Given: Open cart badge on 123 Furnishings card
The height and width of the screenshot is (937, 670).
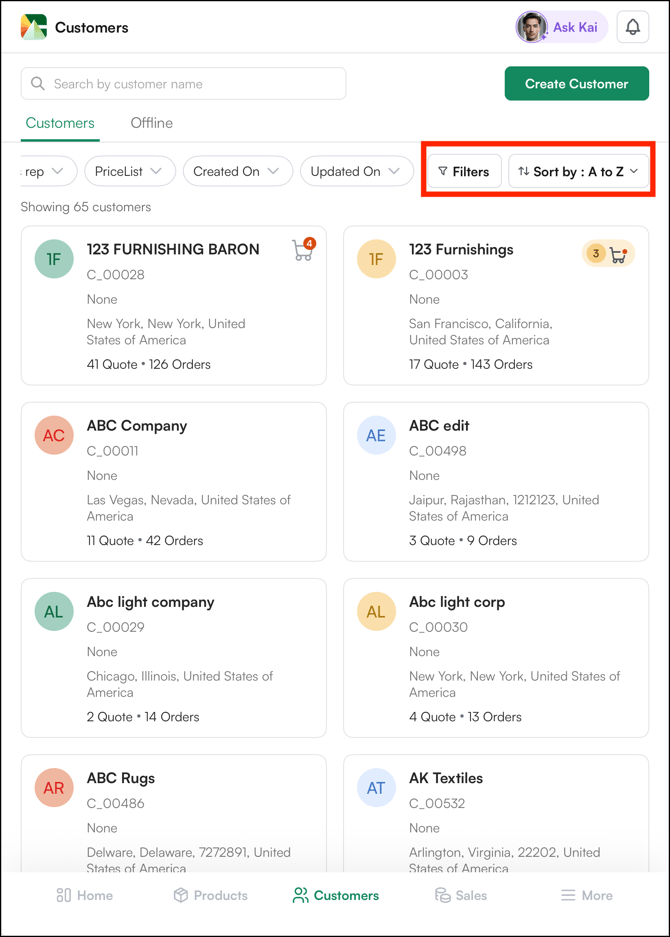Looking at the screenshot, I should (609, 254).
